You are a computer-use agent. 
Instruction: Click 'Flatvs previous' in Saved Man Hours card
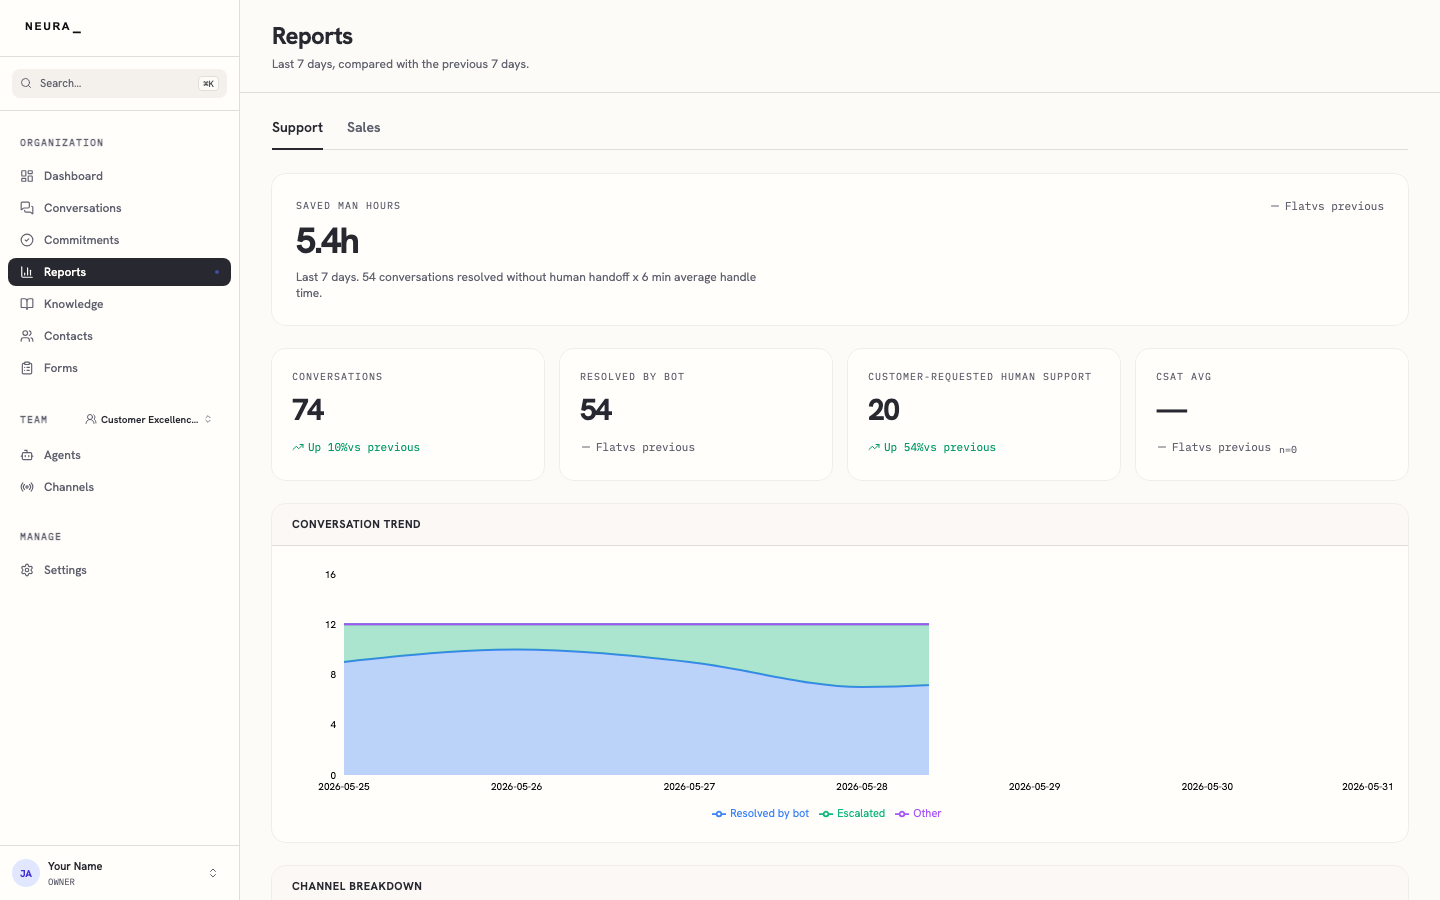click(x=1334, y=206)
